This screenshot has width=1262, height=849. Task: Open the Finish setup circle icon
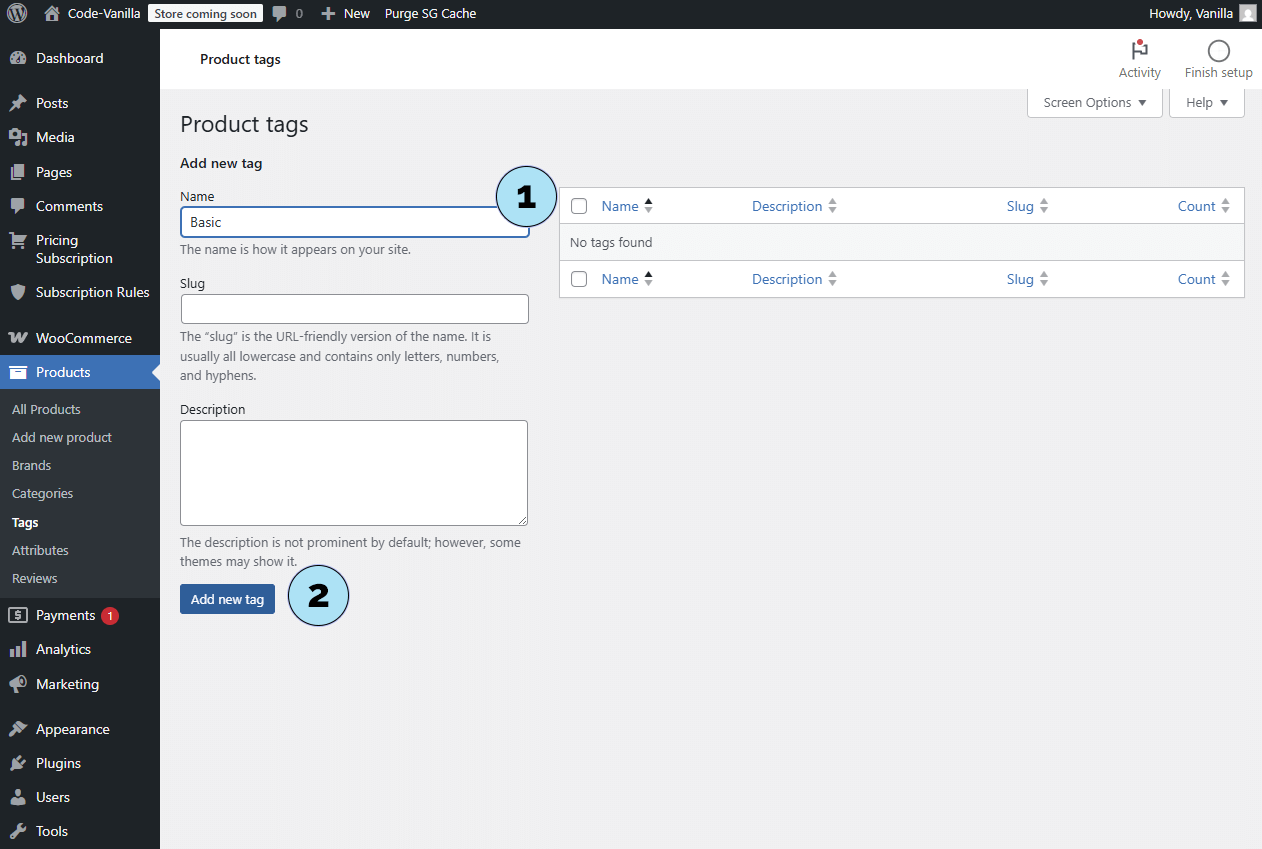(x=1218, y=51)
